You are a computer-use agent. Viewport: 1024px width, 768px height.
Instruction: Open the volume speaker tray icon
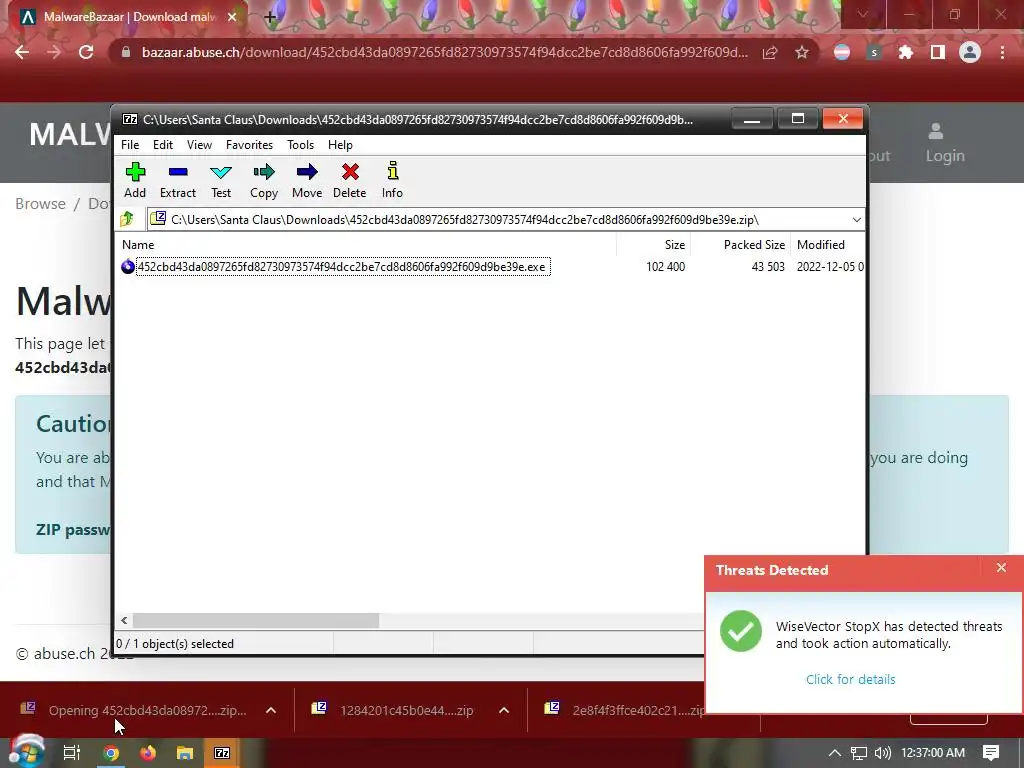pyautogui.click(x=883, y=753)
